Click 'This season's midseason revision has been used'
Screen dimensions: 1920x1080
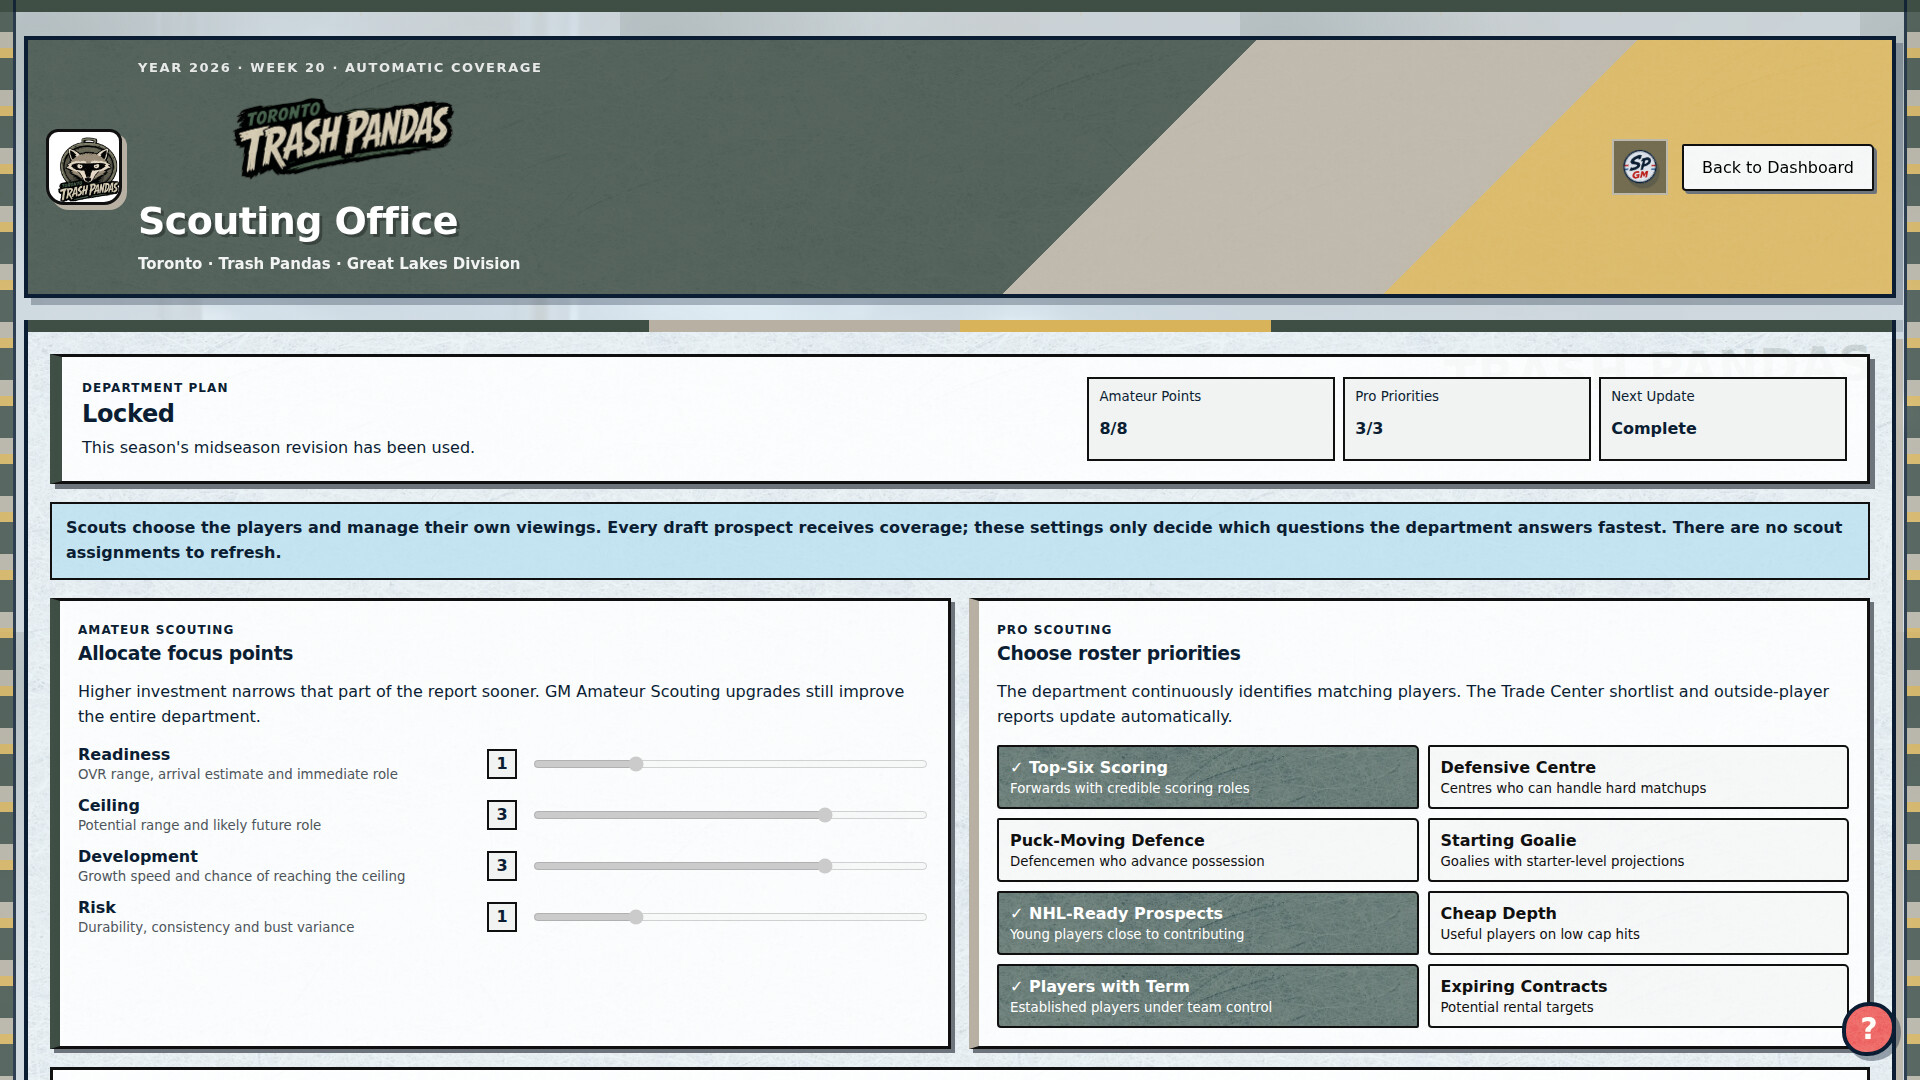[x=278, y=447]
